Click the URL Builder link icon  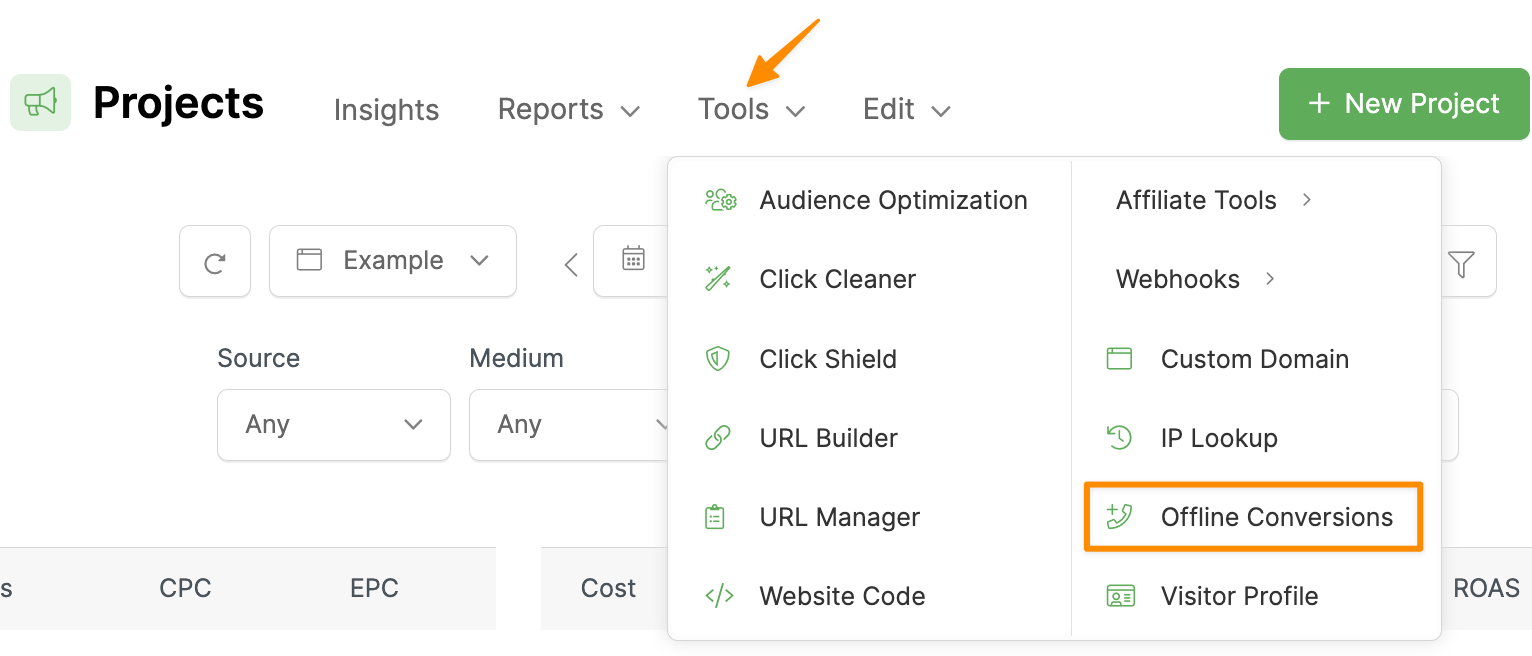click(718, 438)
